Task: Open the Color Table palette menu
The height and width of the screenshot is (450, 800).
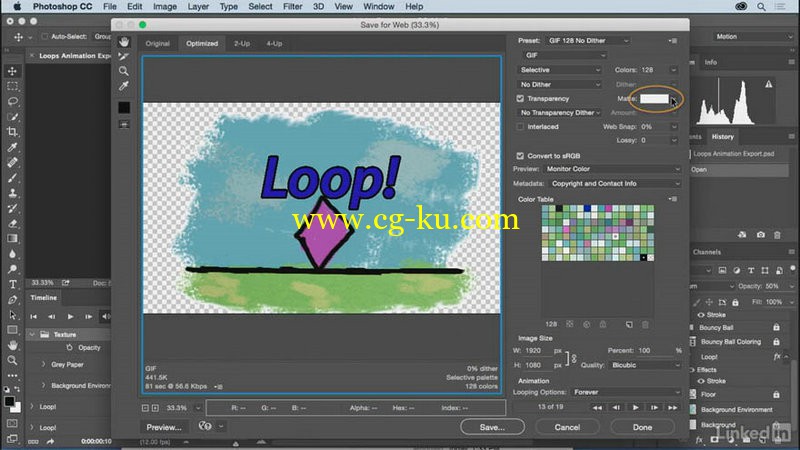Action: [x=673, y=199]
